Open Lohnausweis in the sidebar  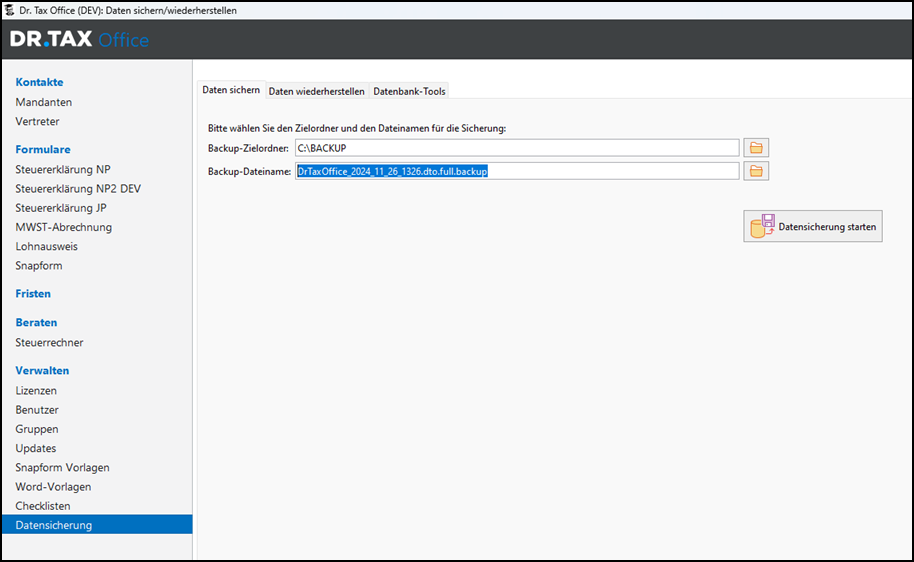[47, 246]
